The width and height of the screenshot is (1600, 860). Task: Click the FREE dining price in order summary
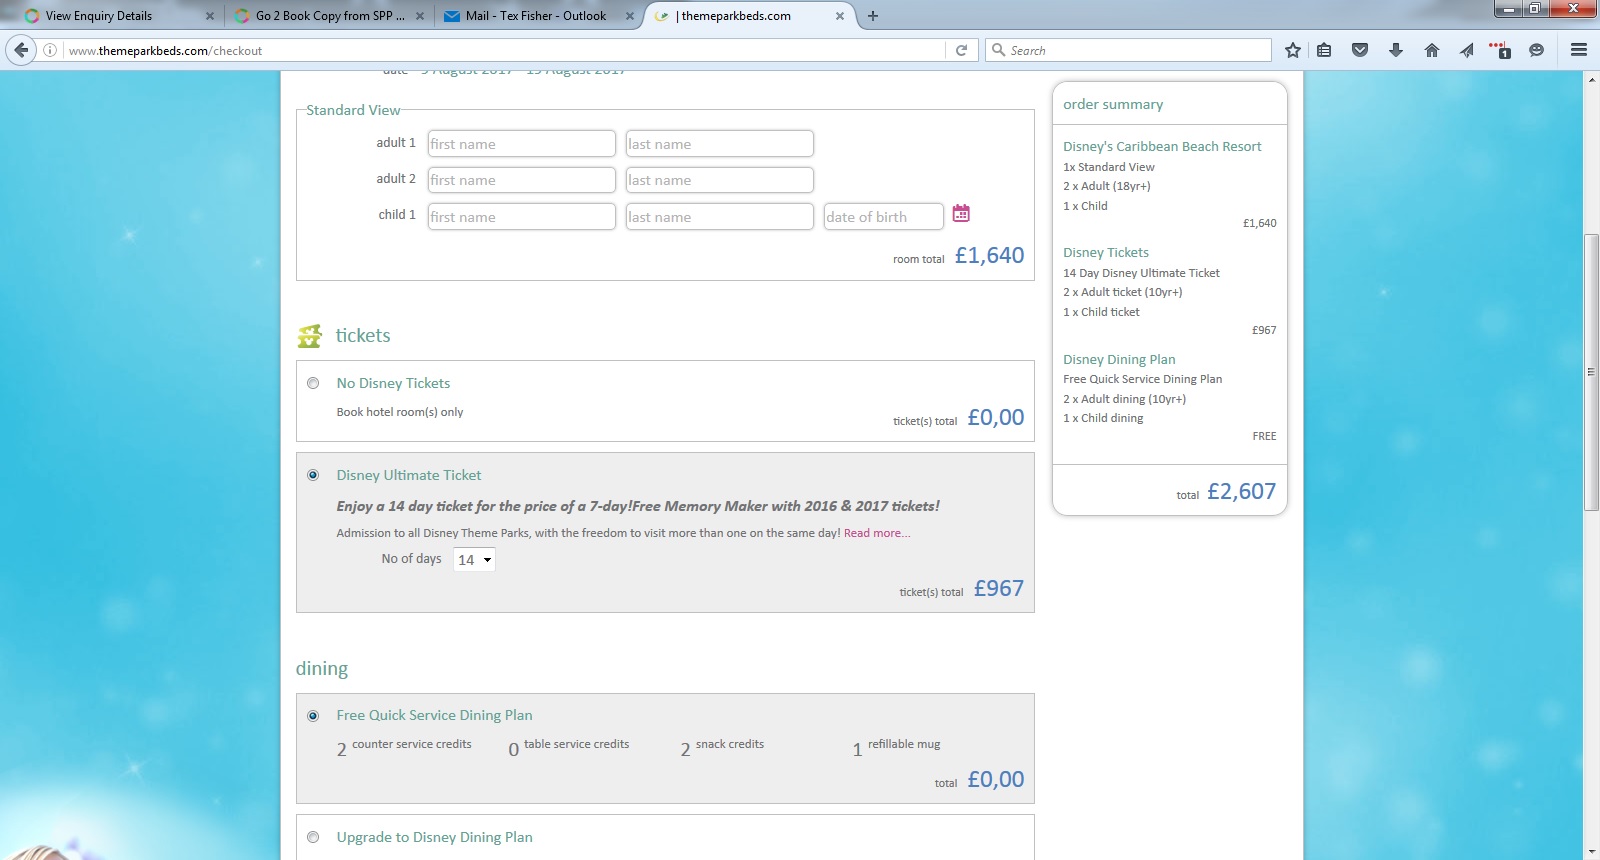click(x=1264, y=436)
